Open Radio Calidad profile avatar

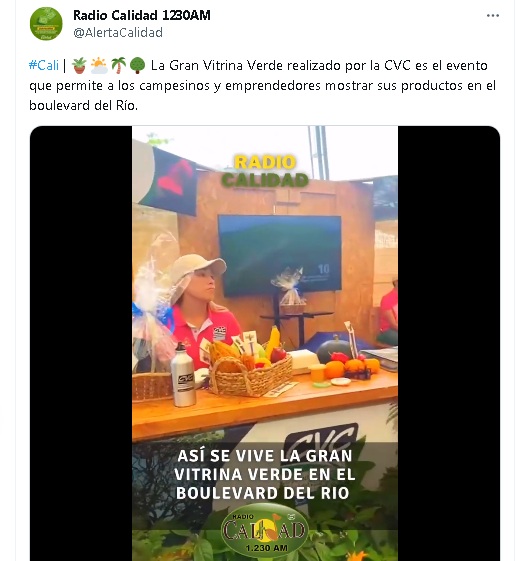coord(46,24)
